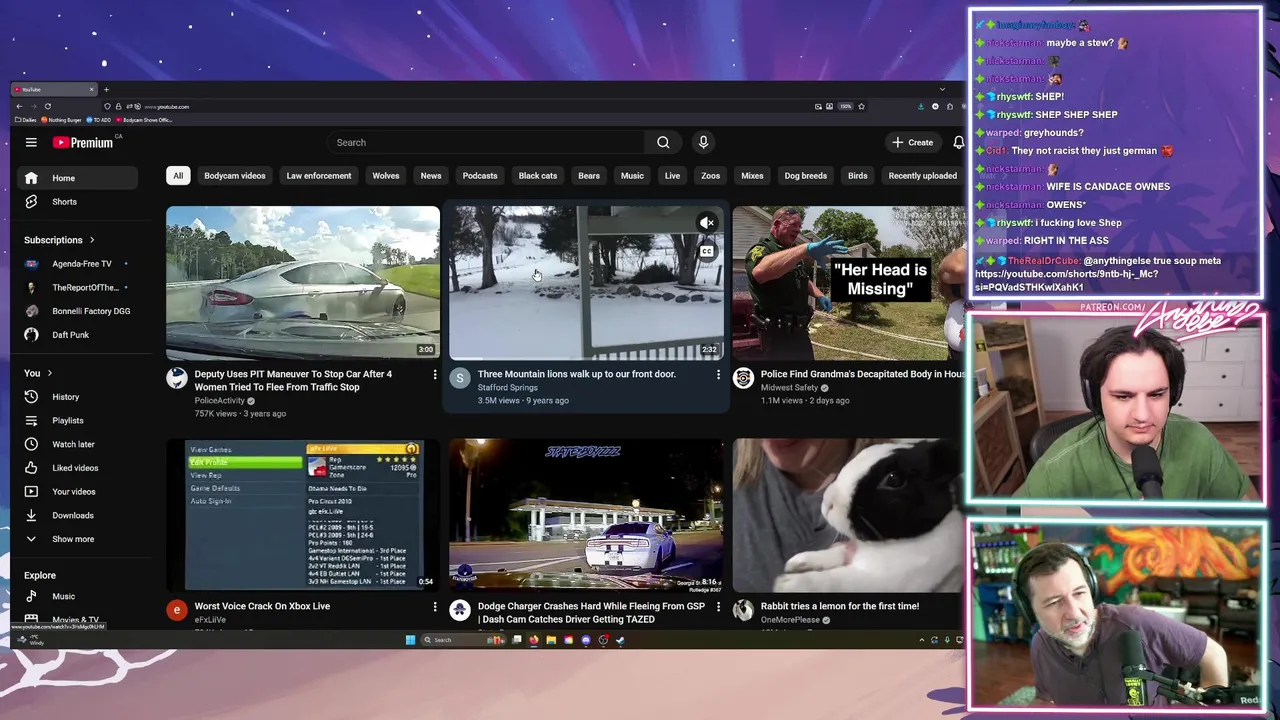The width and height of the screenshot is (1280, 720).
Task: Click the Stafford Springs channel avatar
Action: point(460,378)
